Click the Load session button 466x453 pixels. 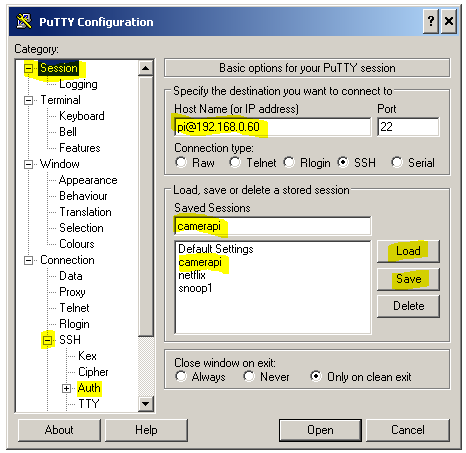click(408, 251)
